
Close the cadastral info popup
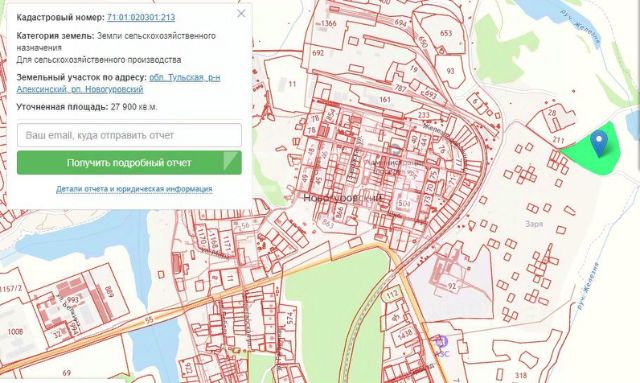241,13
